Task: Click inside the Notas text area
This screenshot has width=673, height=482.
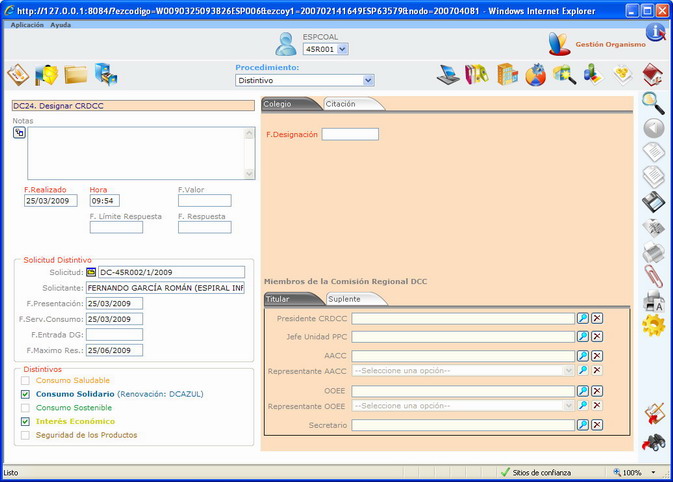Action: (x=136, y=153)
